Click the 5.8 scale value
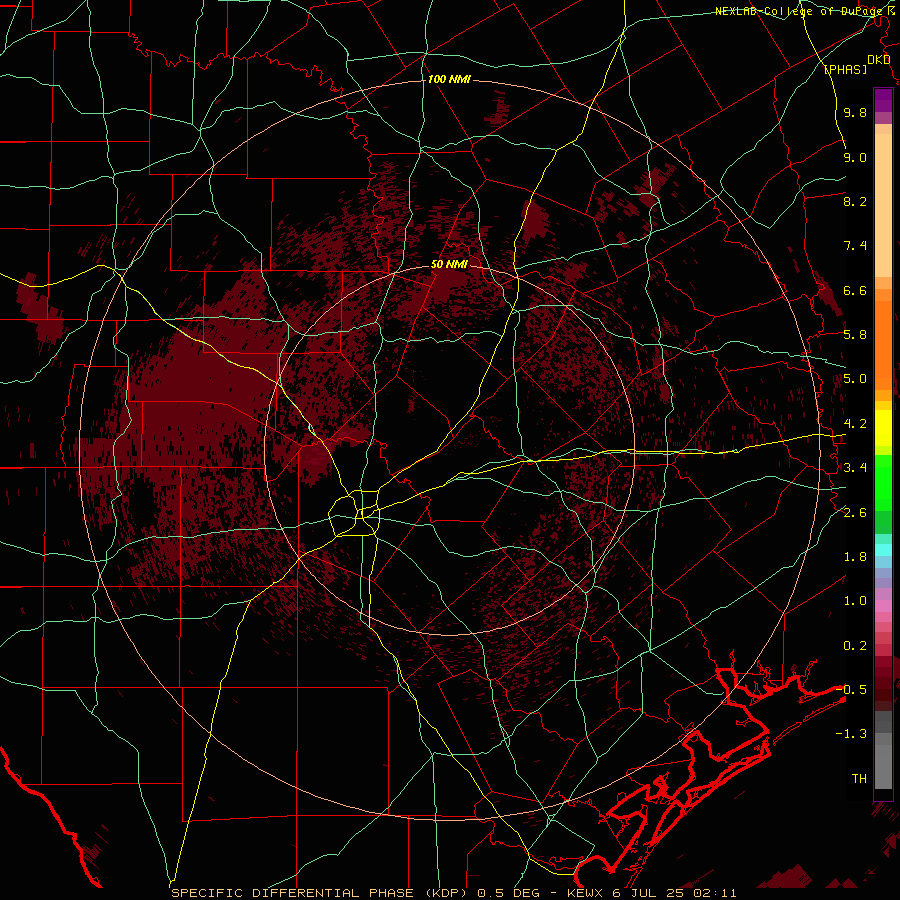The height and width of the screenshot is (900, 900). tap(855, 335)
